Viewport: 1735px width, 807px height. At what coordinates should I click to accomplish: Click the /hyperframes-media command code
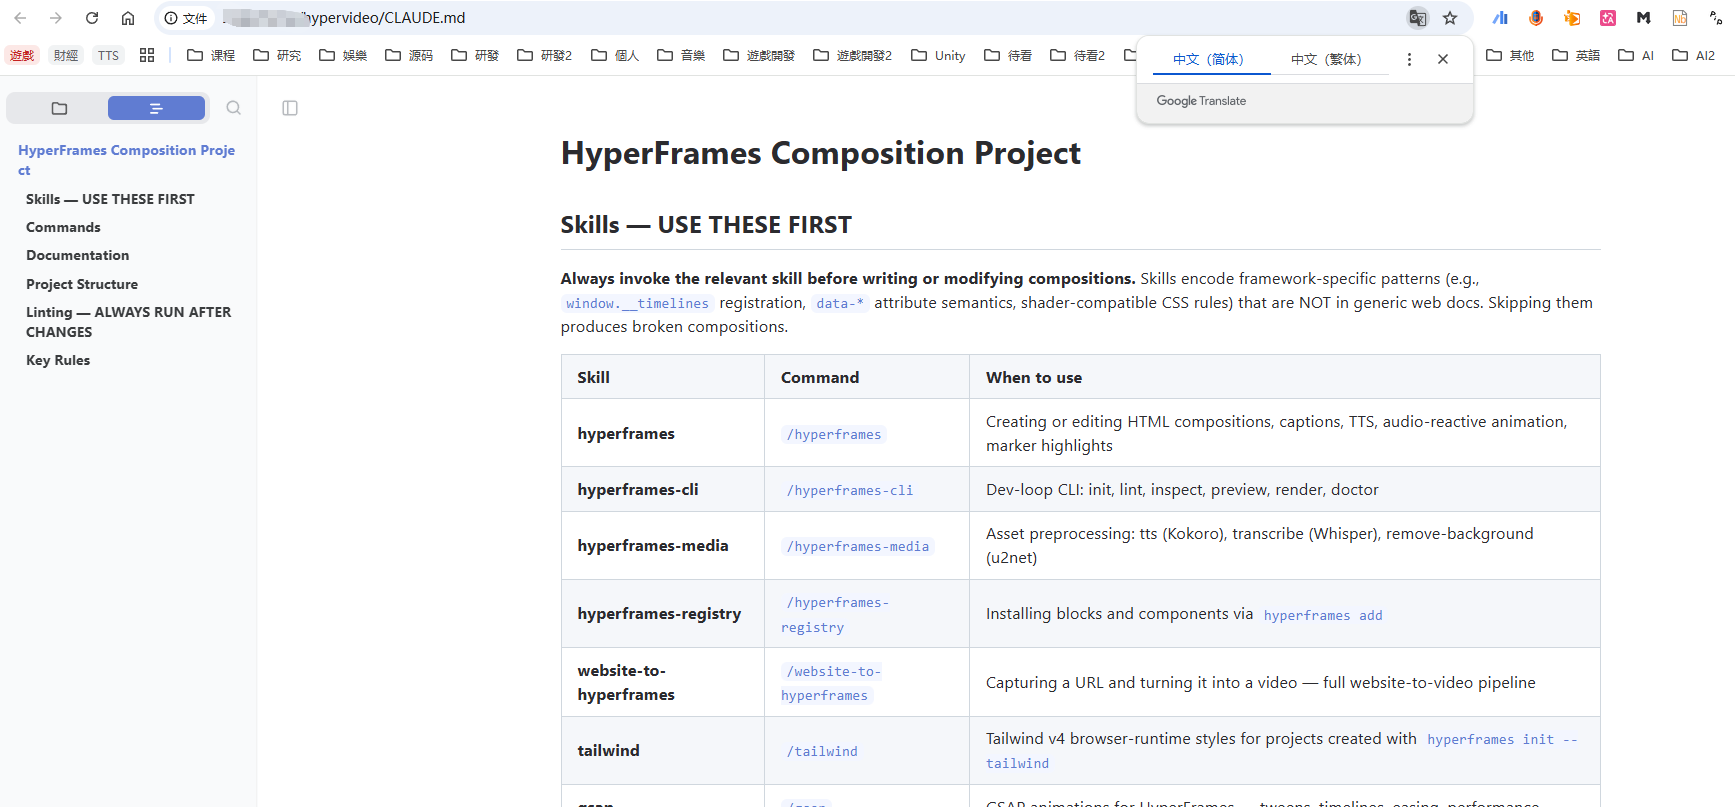858,546
